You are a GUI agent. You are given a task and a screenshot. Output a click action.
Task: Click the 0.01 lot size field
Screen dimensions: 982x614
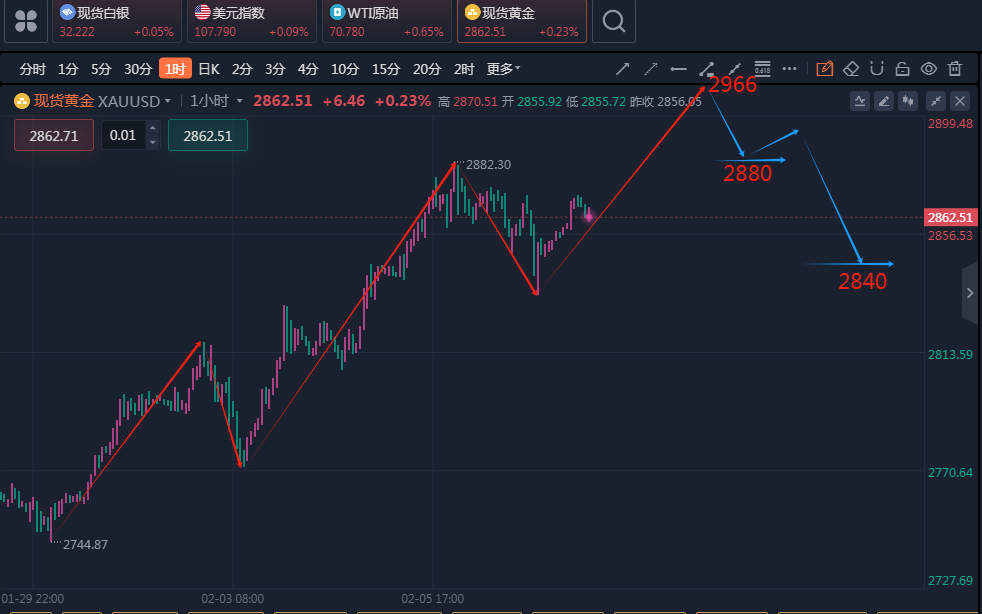click(x=123, y=135)
